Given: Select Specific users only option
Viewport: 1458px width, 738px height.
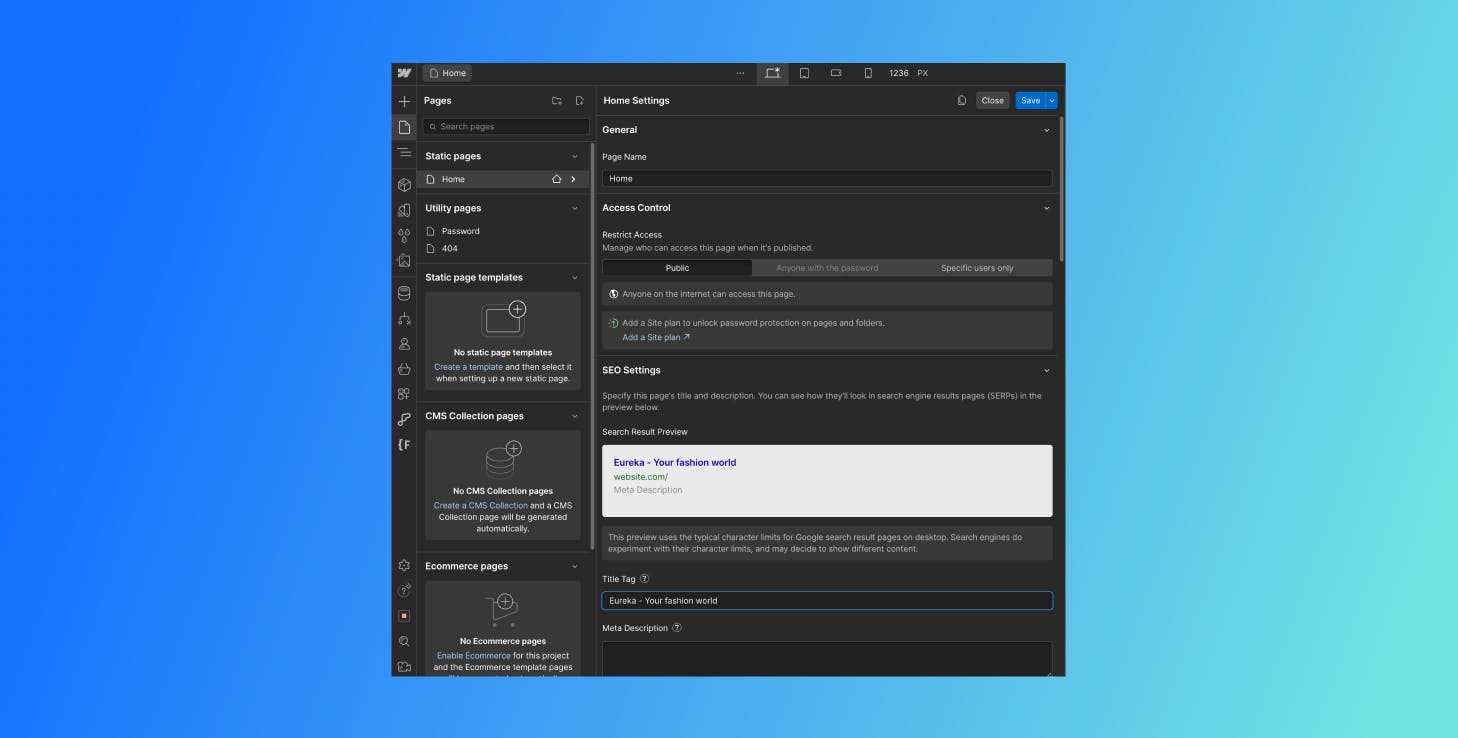Looking at the screenshot, I should 977,268.
